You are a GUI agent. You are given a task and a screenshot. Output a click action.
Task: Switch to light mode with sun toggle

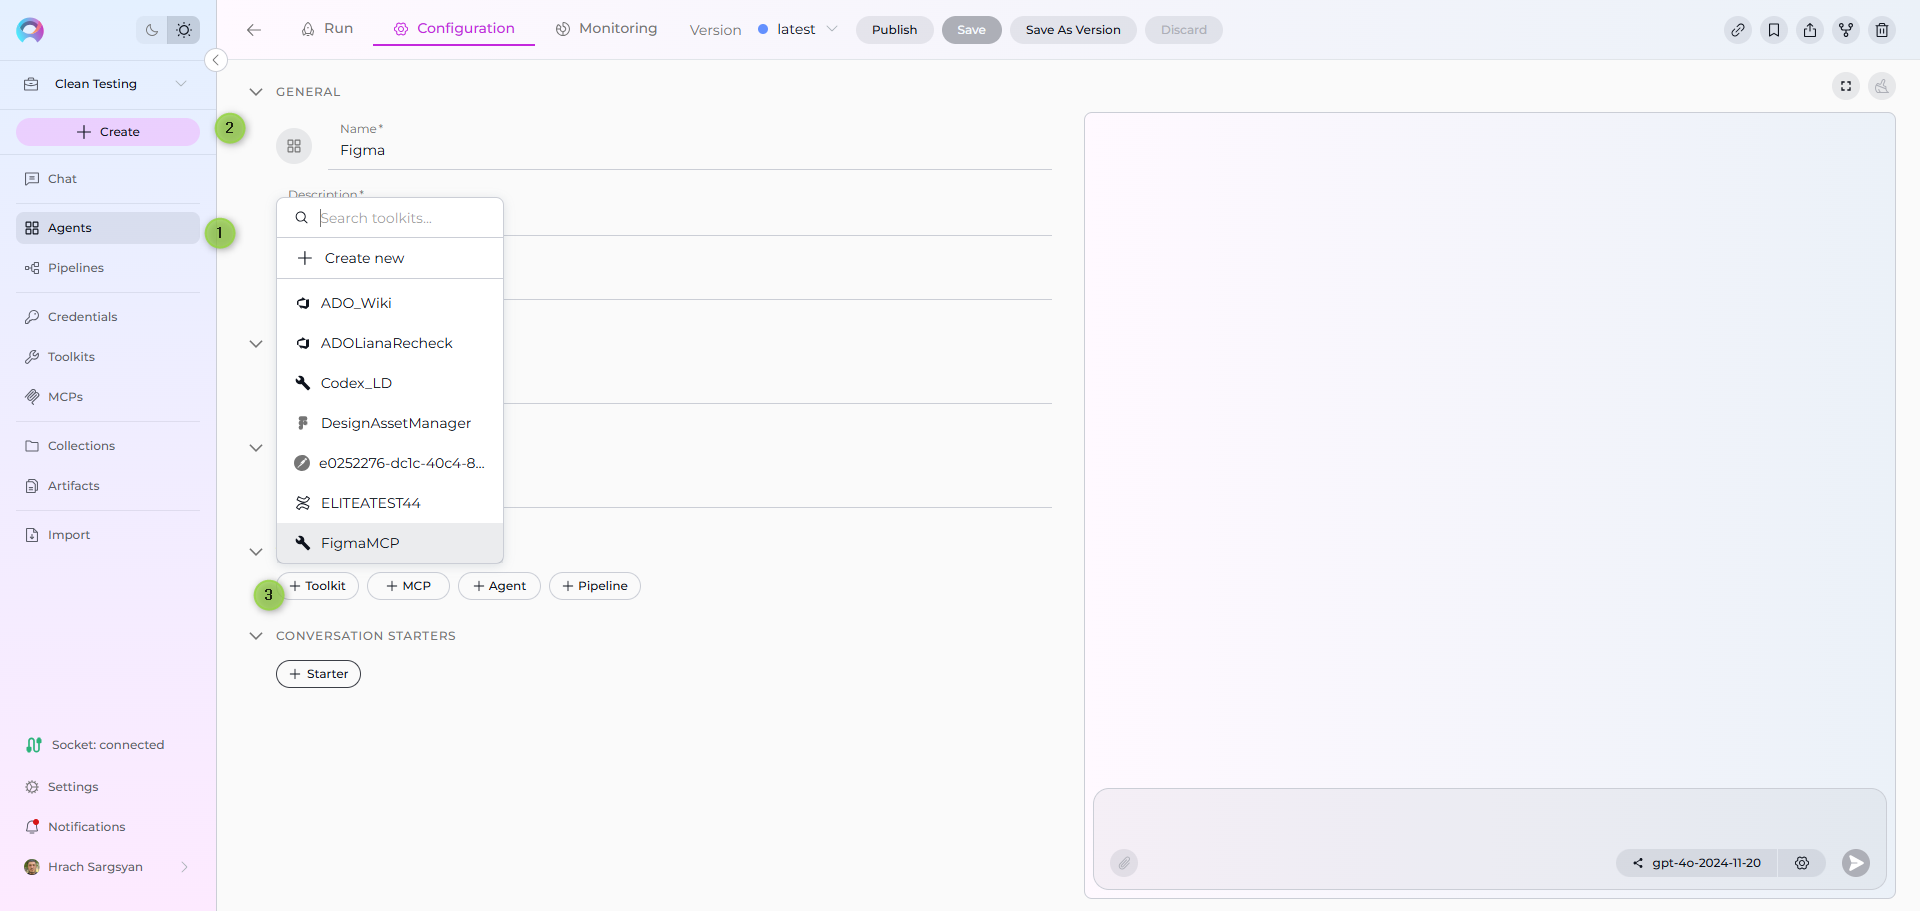pyautogui.click(x=184, y=30)
